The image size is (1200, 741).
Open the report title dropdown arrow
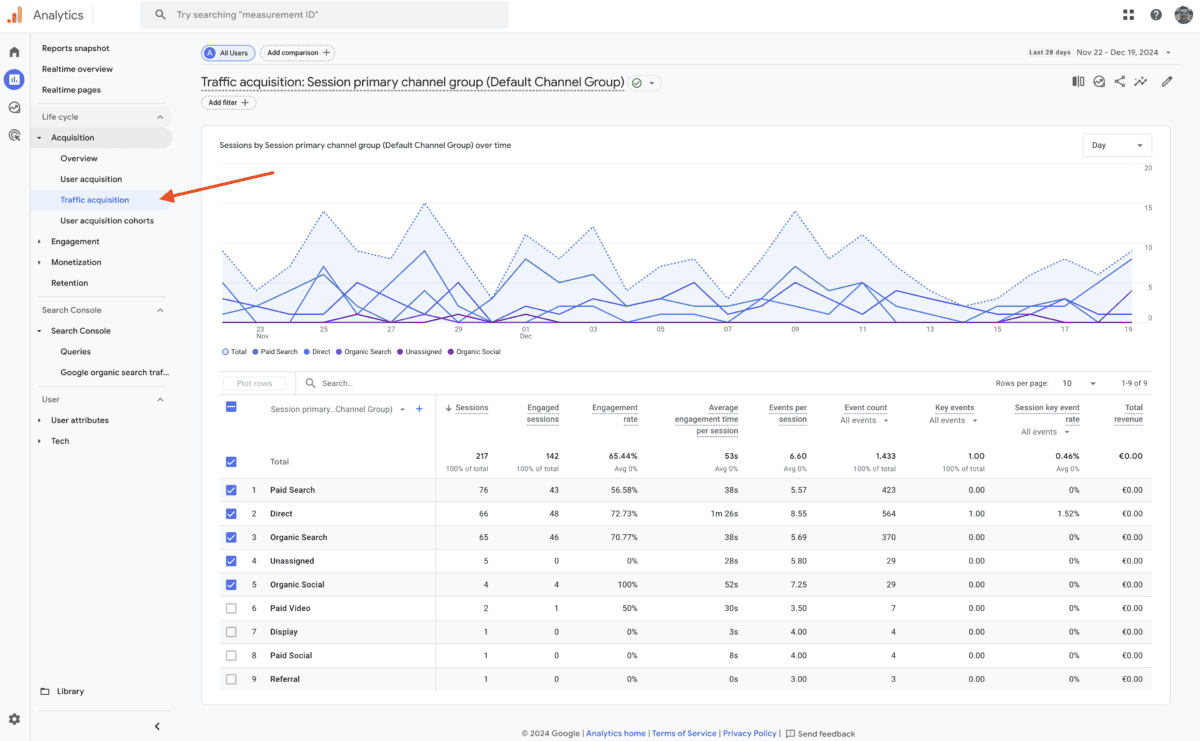pyautogui.click(x=652, y=83)
